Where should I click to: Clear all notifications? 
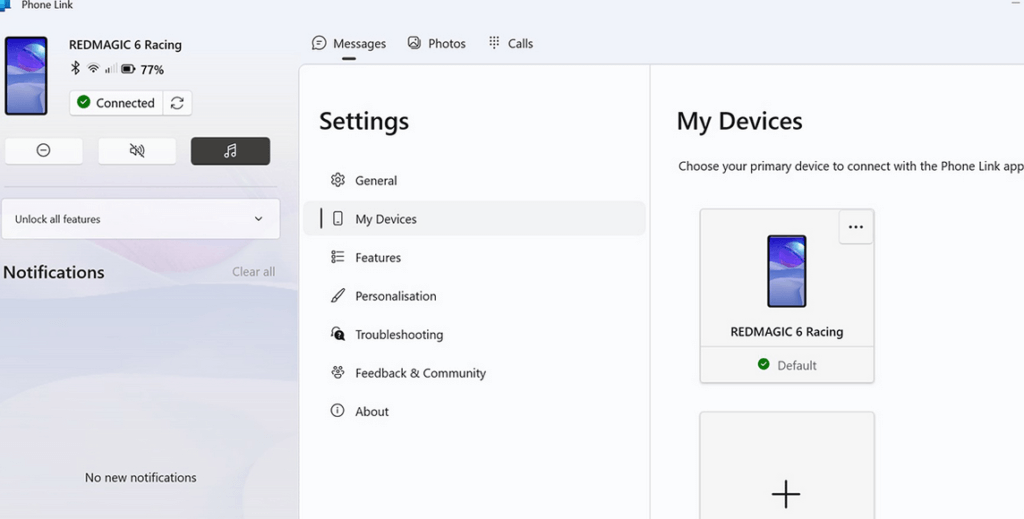253,272
